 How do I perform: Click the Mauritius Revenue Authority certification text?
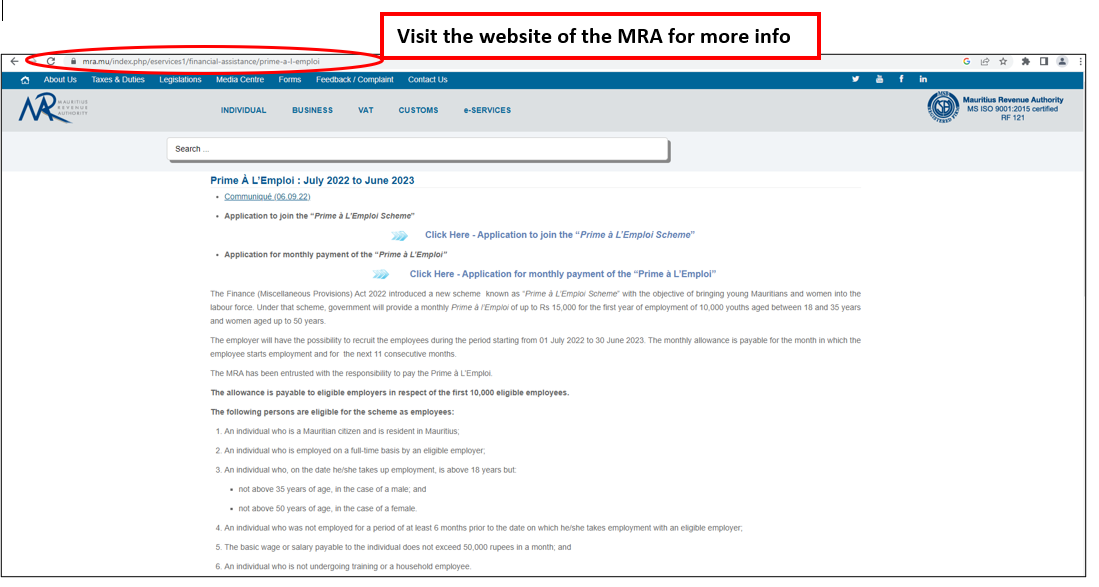1013,109
